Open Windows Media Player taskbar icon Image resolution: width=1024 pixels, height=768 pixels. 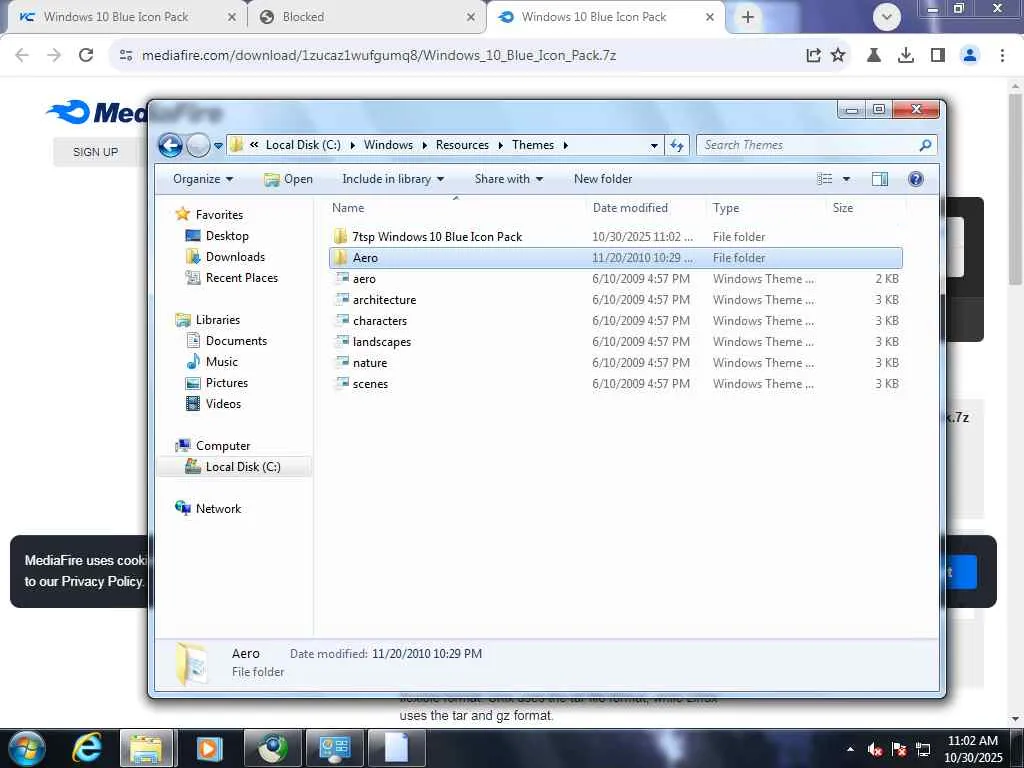209,748
